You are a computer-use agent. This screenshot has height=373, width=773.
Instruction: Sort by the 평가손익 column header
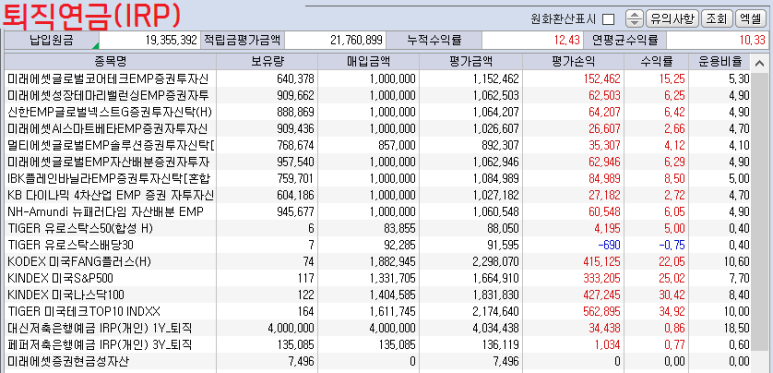click(x=573, y=62)
